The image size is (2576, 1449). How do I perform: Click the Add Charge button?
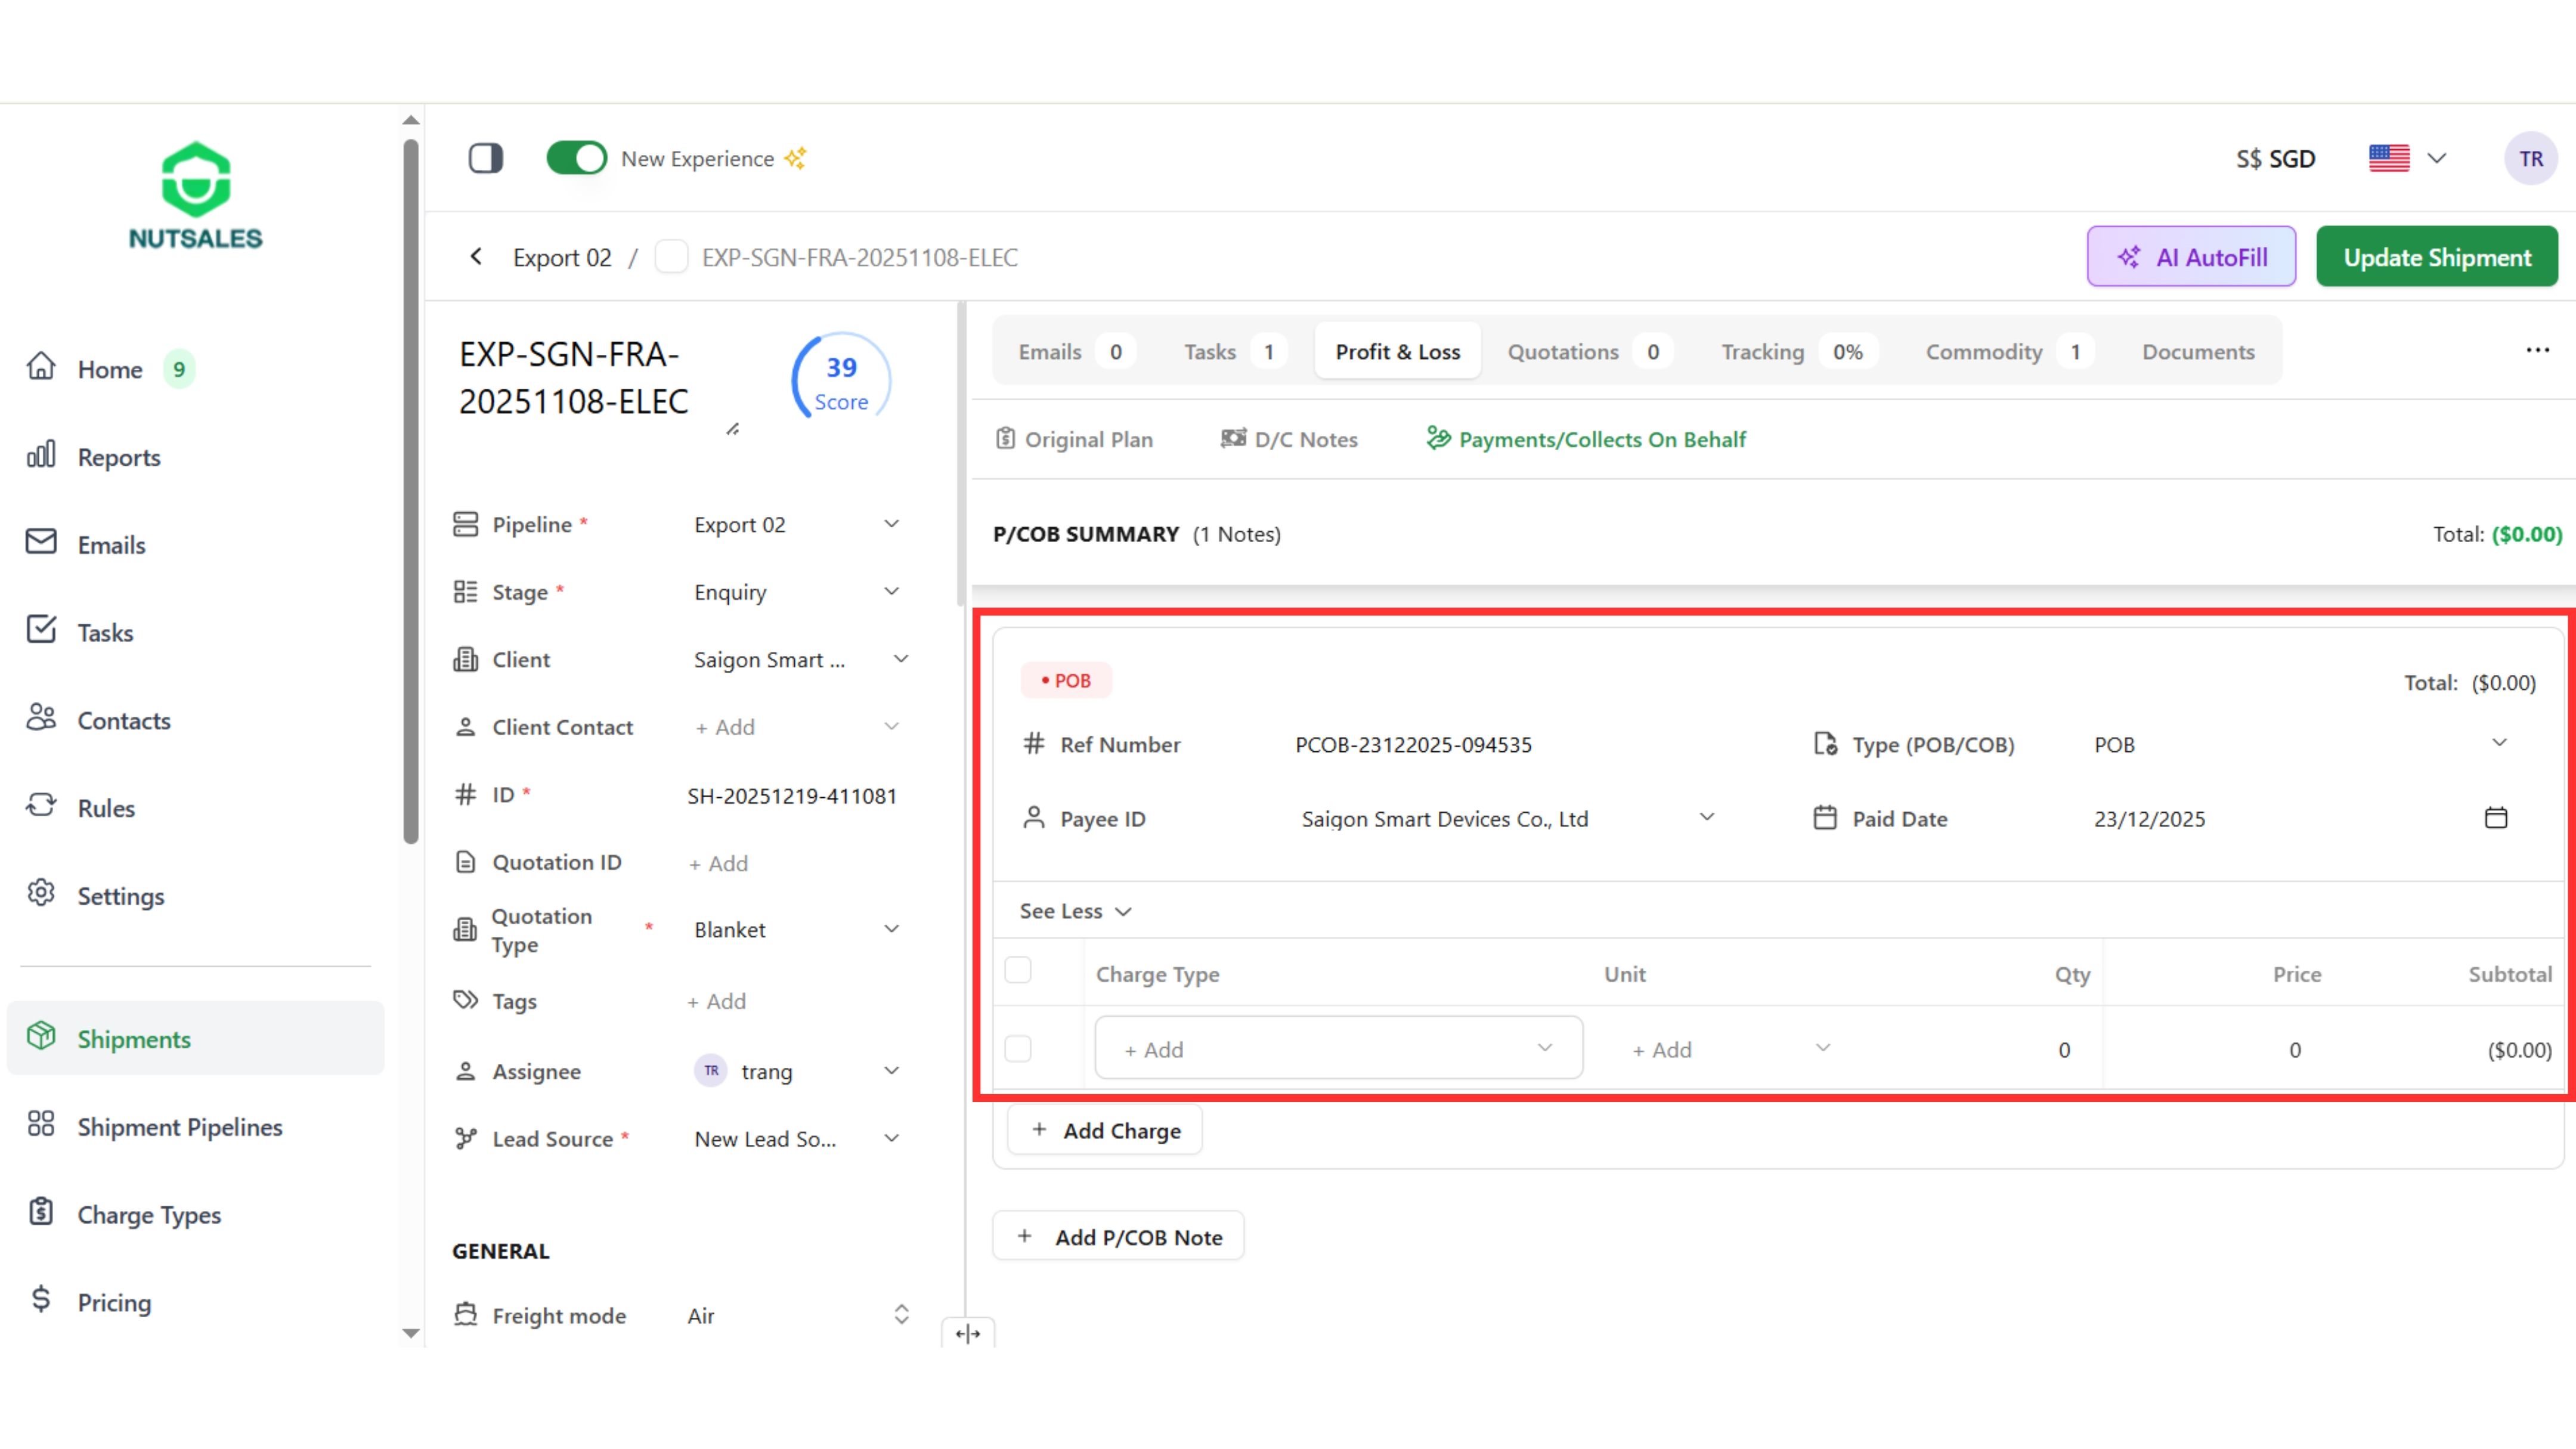pos(1105,1130)
